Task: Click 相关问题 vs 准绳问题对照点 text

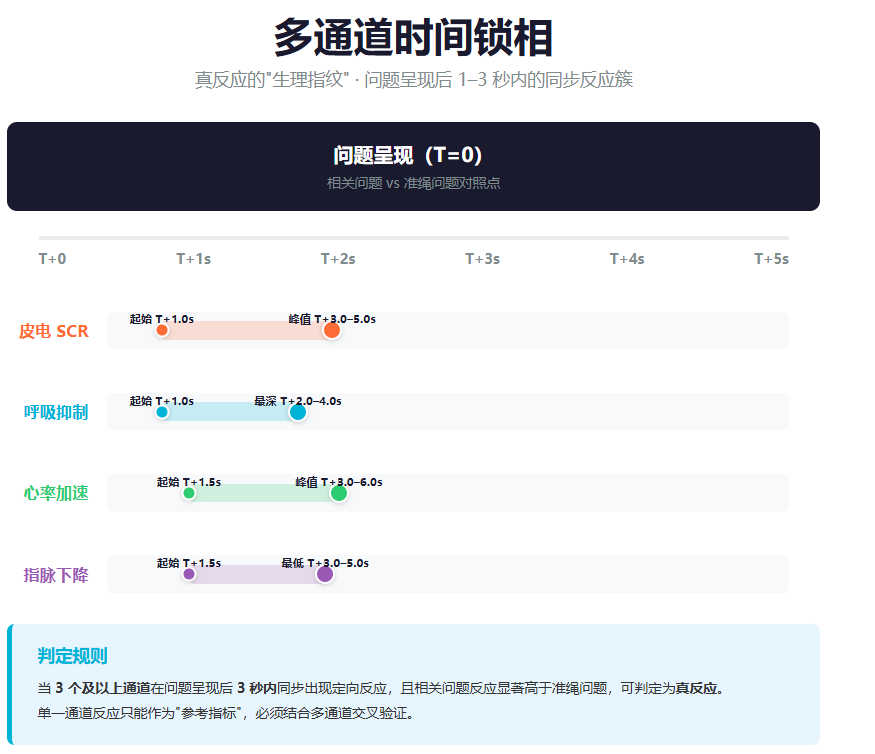Action: coord(413,183)
